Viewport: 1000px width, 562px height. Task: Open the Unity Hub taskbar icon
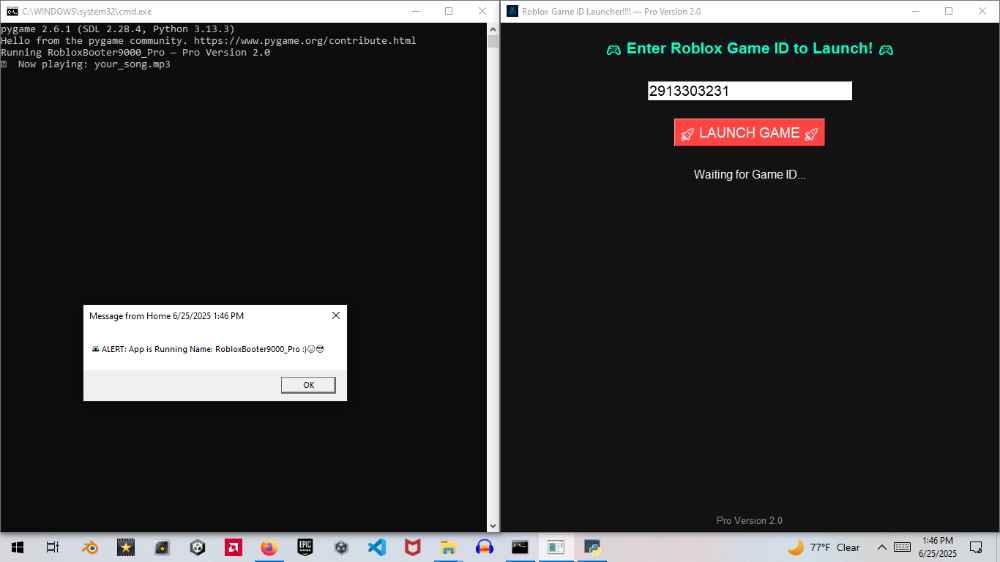point(198,547)
